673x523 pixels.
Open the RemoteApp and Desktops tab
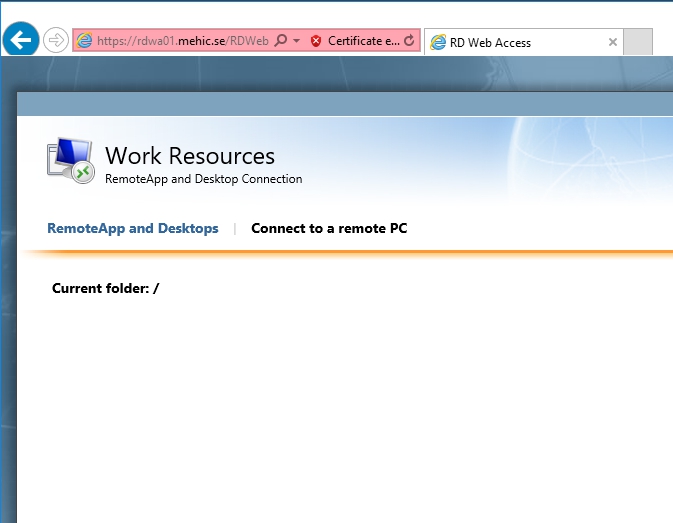tap(133, 228)
